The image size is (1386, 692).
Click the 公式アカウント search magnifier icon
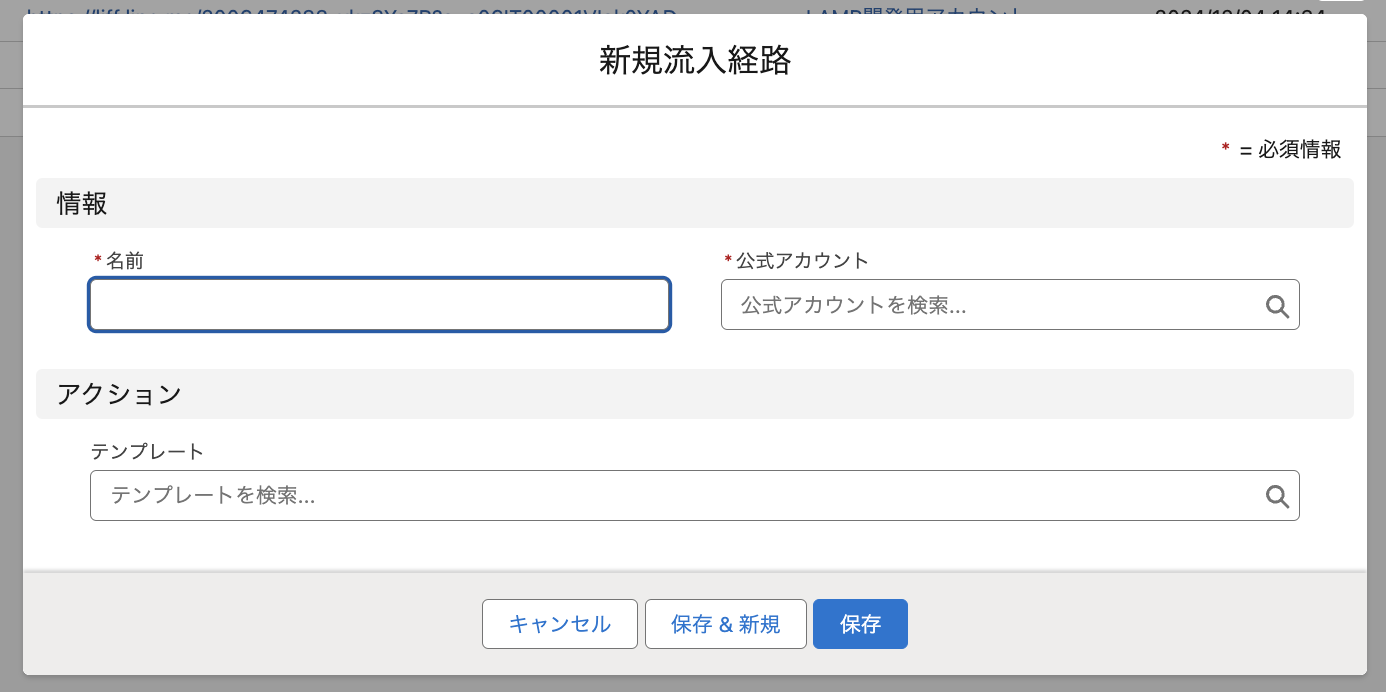[1277, 306]
